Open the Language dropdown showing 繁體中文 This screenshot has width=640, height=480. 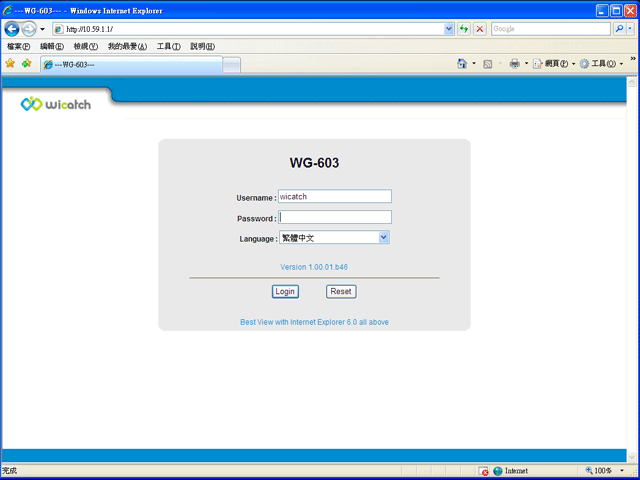pyautogui.click(x=334, y=238)
